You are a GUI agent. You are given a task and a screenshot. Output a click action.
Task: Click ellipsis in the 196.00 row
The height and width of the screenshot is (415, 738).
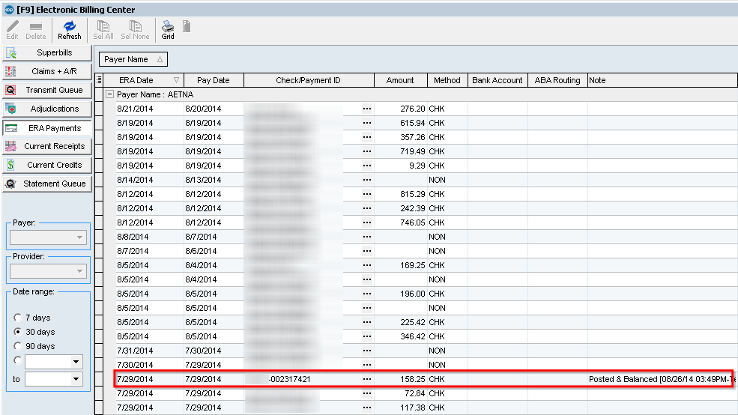coord(367,294)
